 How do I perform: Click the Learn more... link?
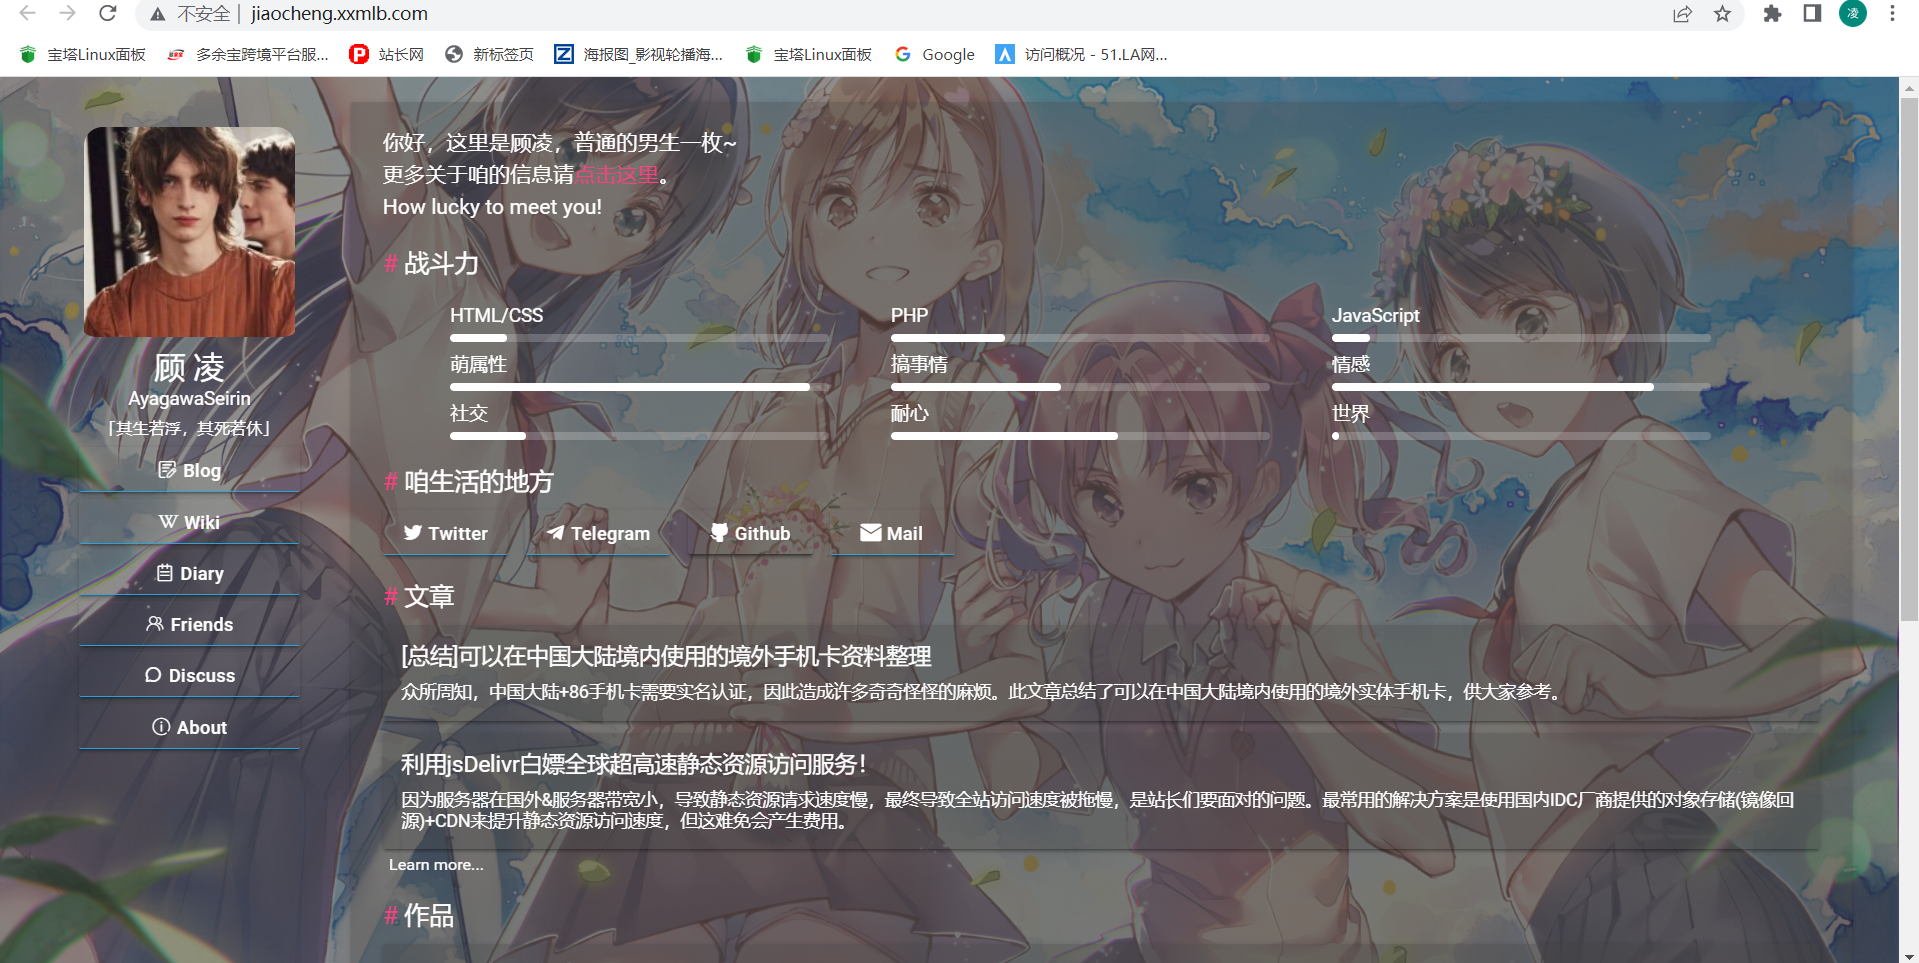coord(436,865)
